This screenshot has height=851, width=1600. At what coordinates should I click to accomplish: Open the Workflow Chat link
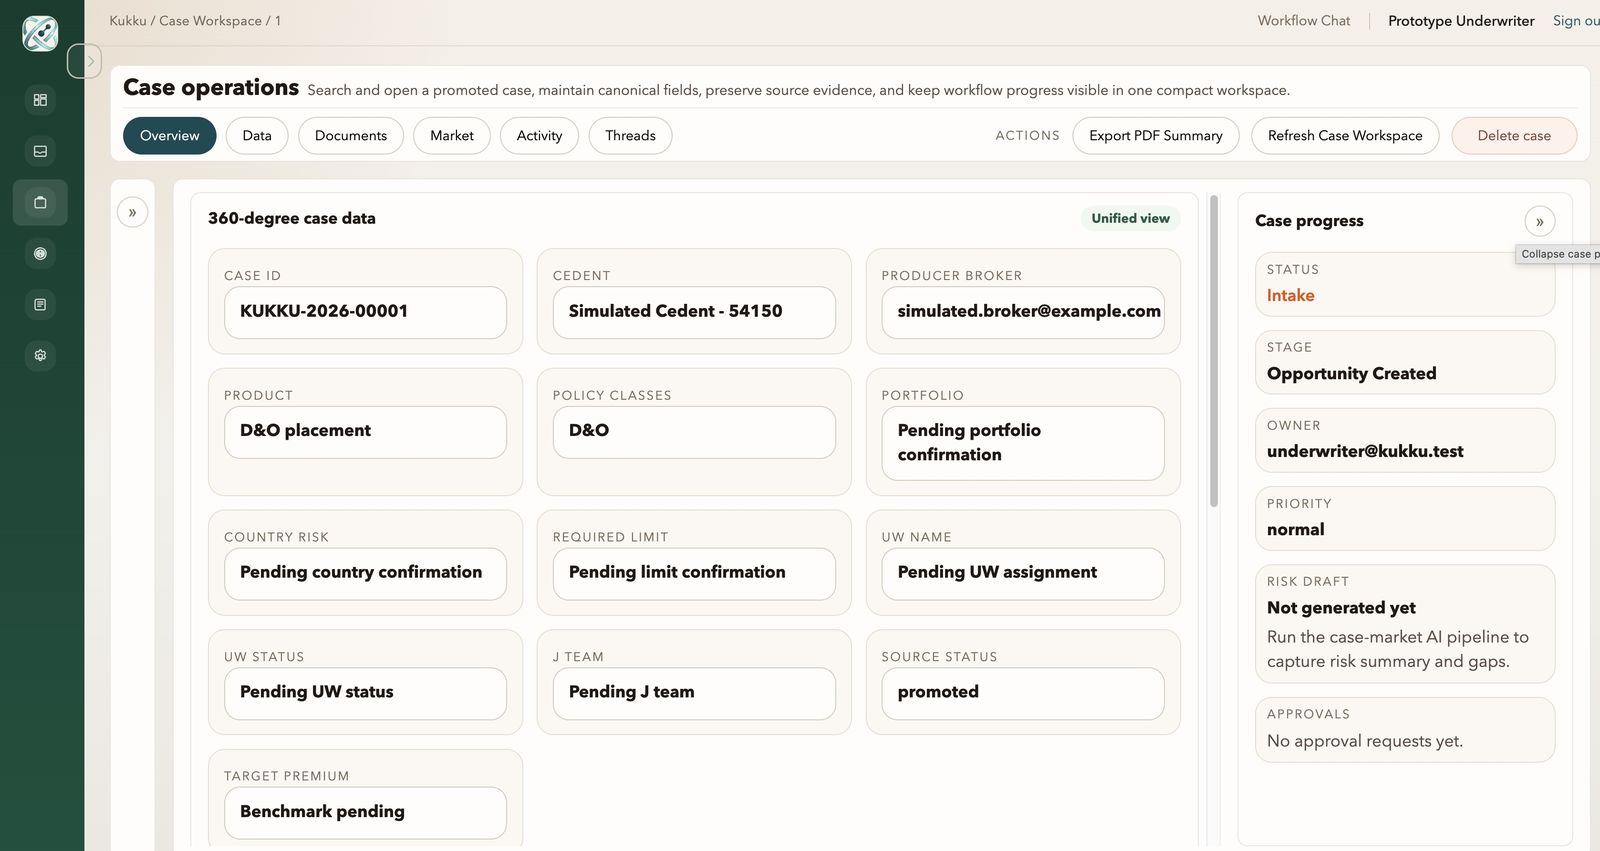[1304, 20]
